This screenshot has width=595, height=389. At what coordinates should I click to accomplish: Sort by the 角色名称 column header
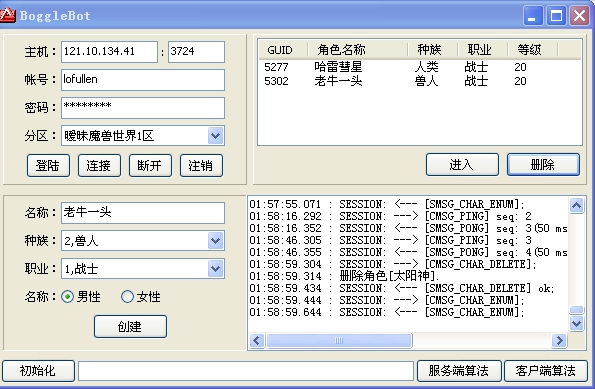tap(357, 49)
